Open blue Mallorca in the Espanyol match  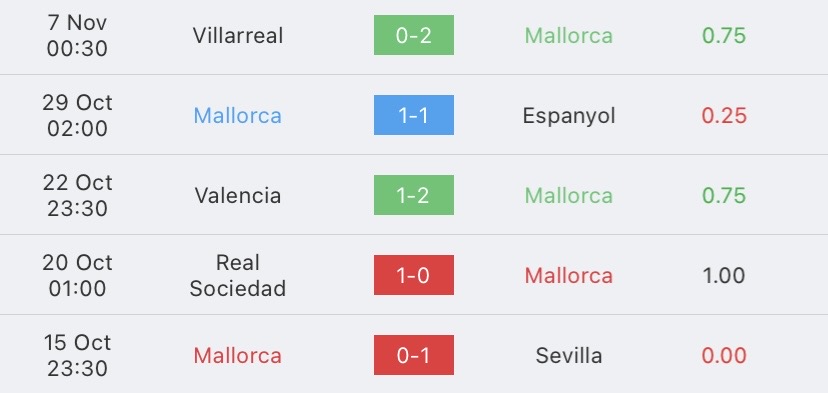click(238, 116)
